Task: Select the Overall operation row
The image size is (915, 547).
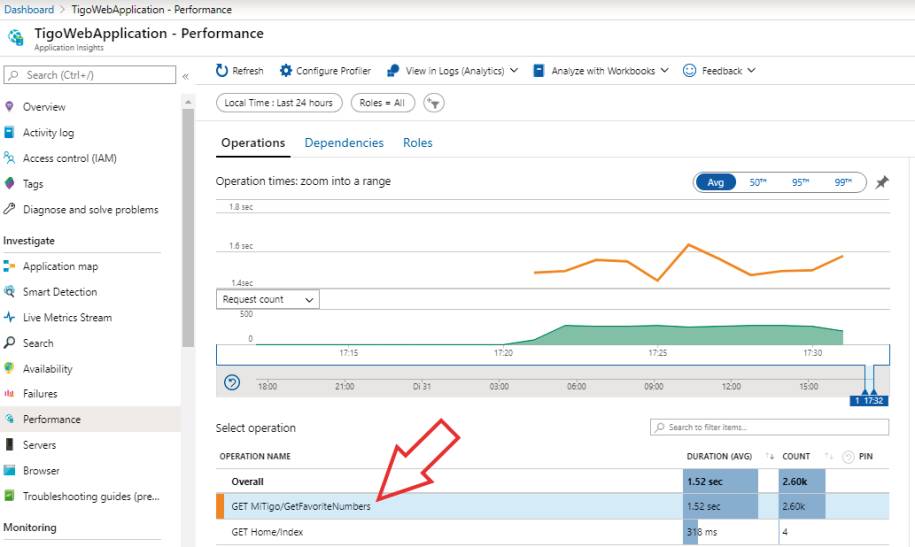Action: click(553, 482)
